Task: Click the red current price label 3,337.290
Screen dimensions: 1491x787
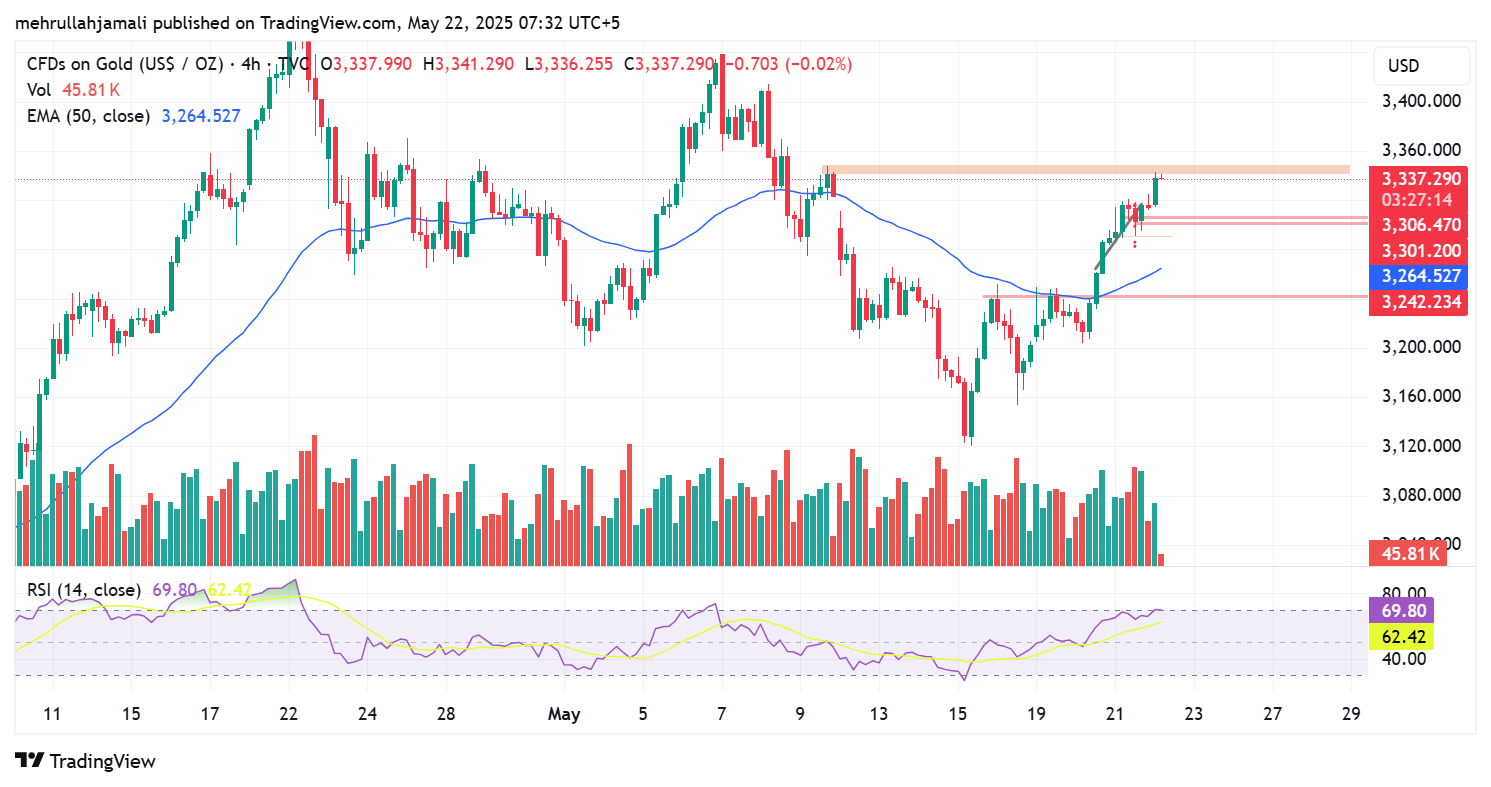Action: pos(1420,179)
